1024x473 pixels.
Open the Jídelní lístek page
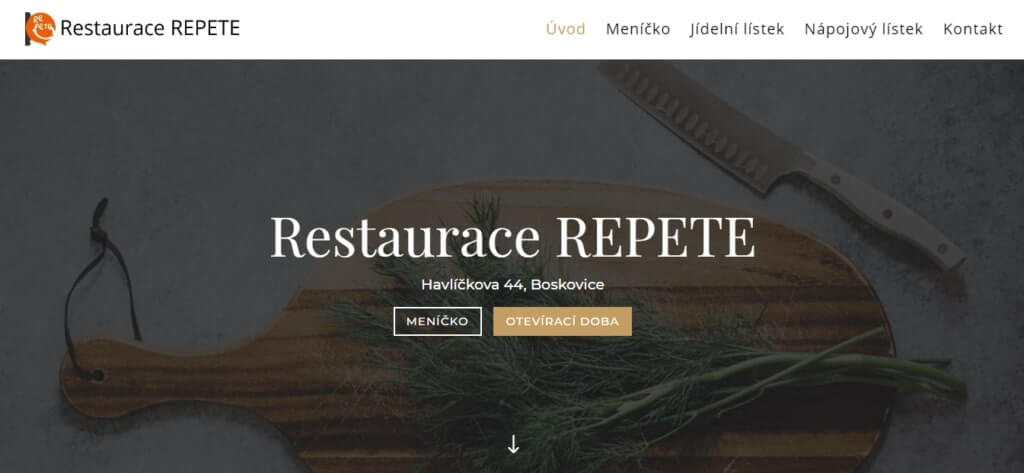pos(737,29)
